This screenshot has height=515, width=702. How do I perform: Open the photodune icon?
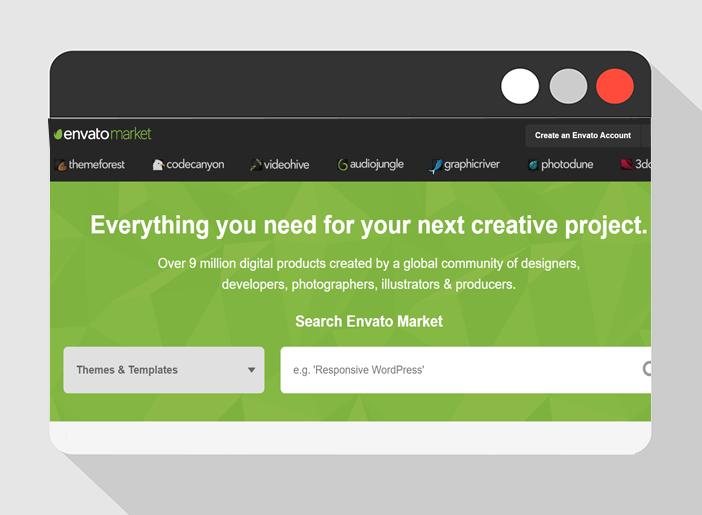[x=533, y=165]
